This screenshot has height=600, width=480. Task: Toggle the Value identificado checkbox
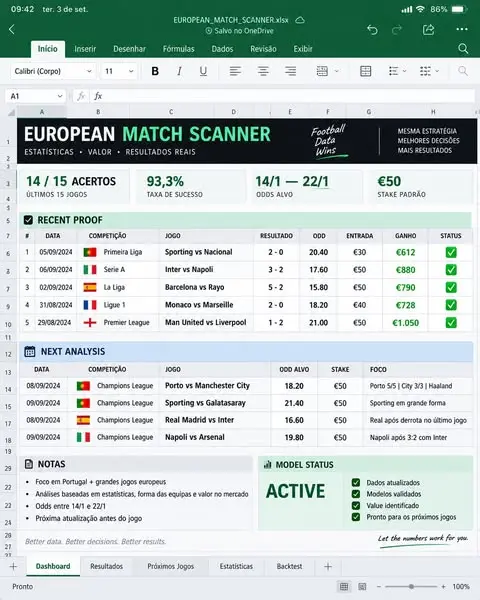coord(356,505)
